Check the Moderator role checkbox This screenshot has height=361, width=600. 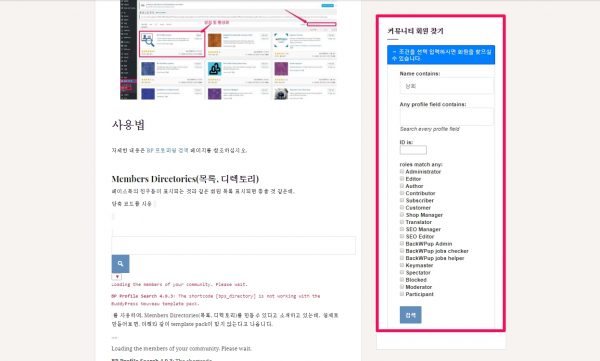point(402,287)
